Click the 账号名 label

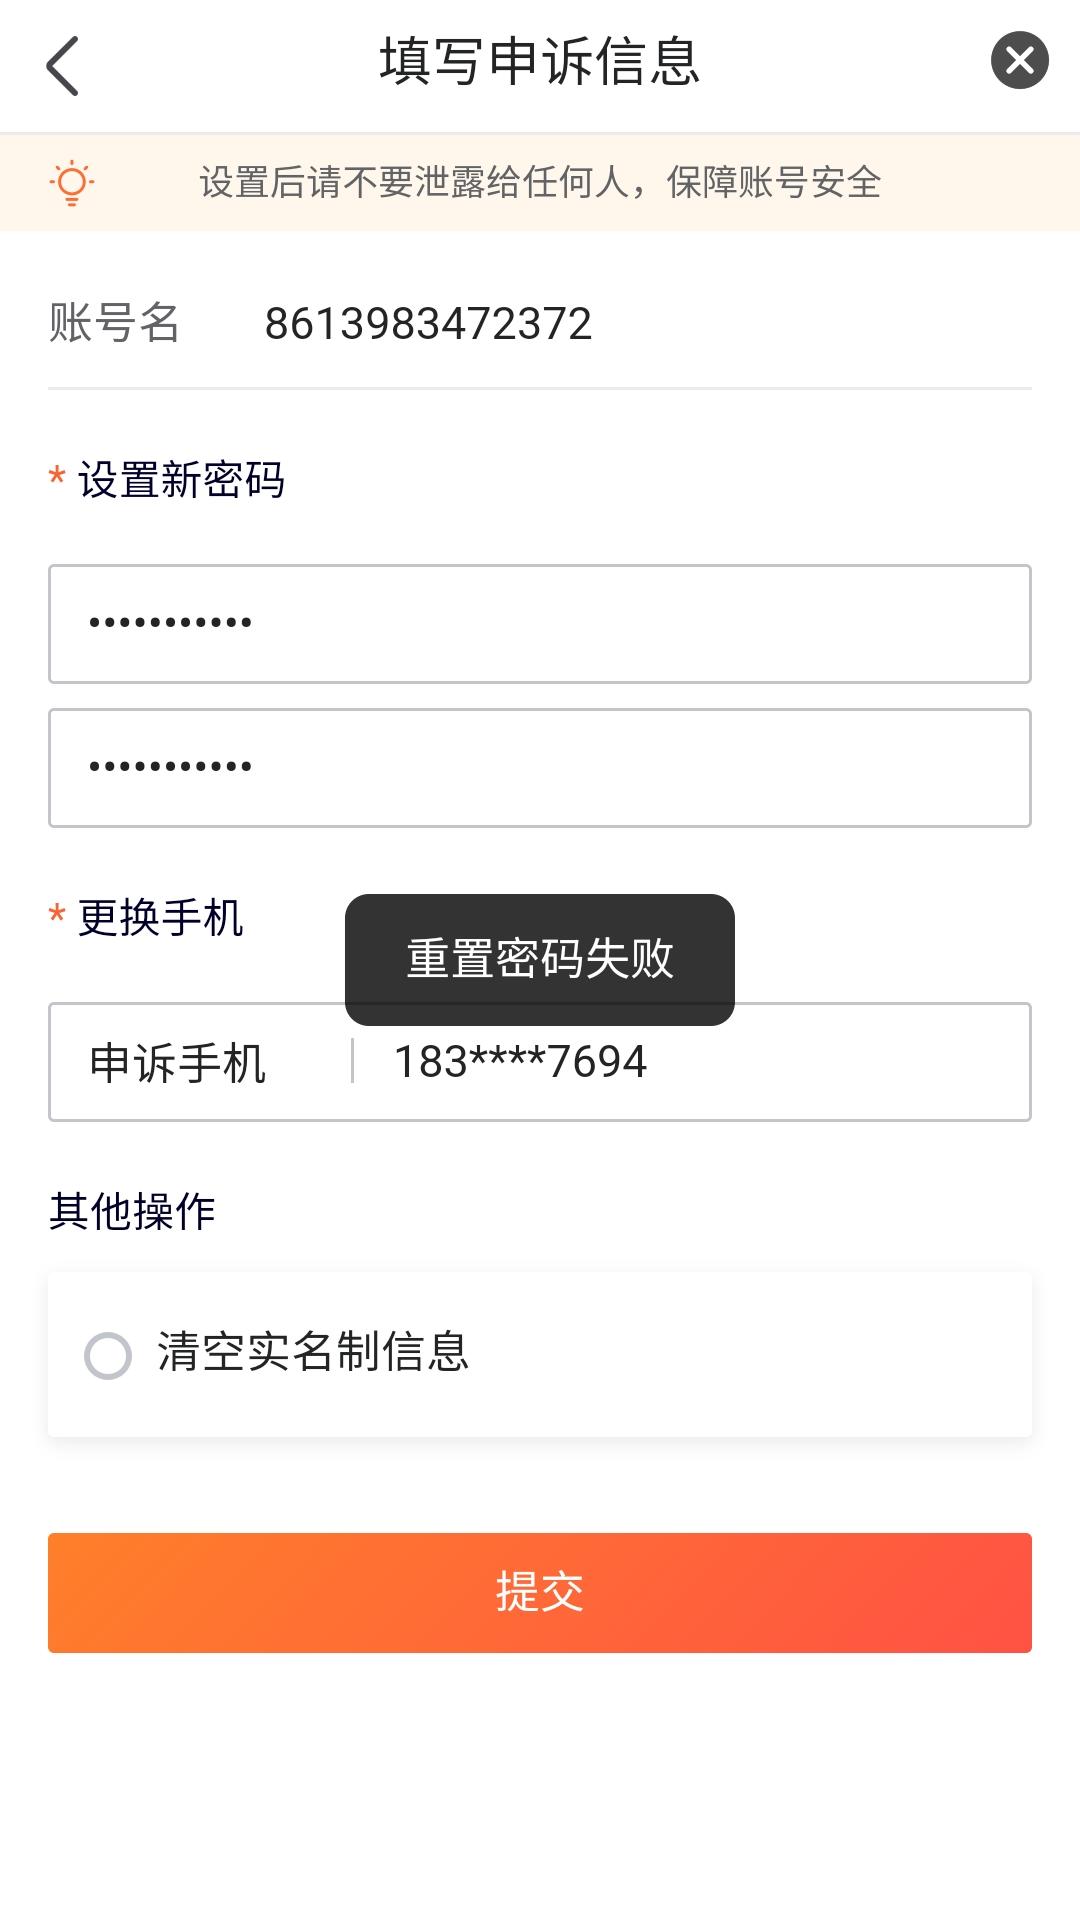pos(114,323)
